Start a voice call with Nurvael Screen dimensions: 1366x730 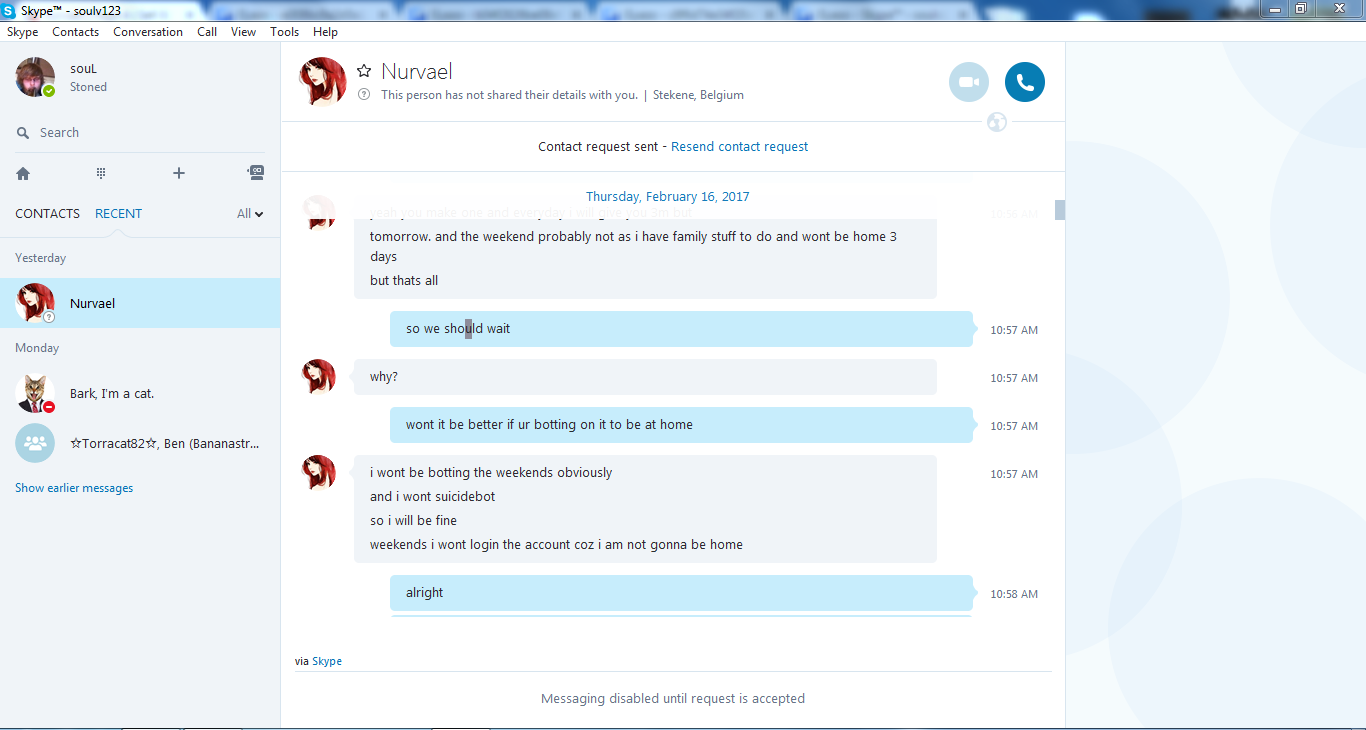pos(1024,82)
